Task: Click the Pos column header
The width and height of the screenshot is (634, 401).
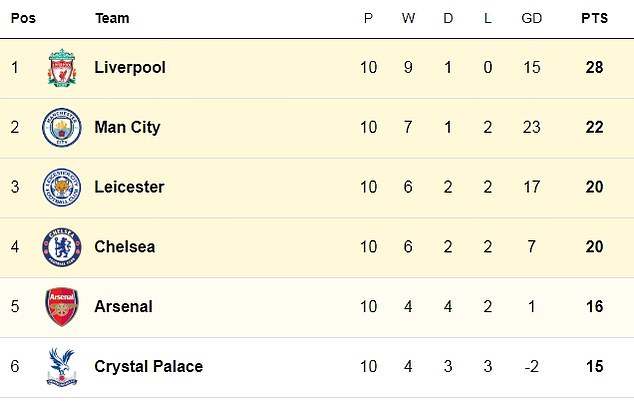Action: (23, 18)
